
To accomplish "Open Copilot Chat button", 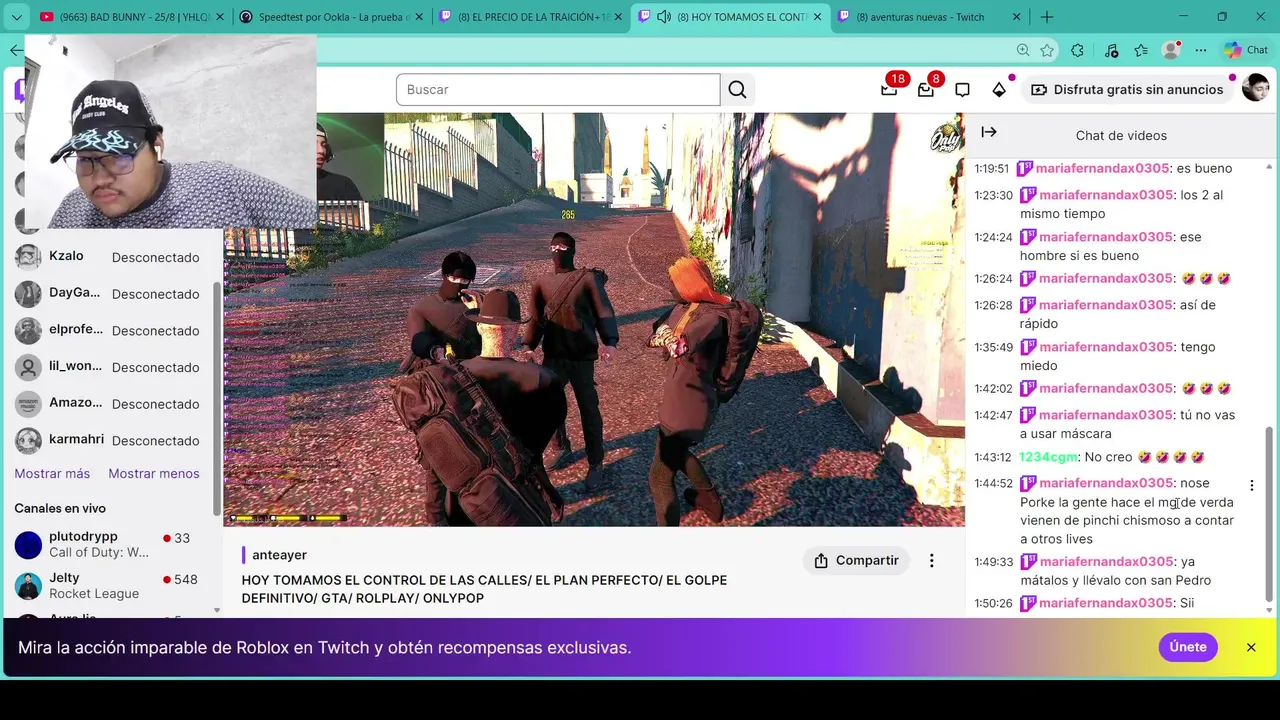I will click(x=1246, y=50).
